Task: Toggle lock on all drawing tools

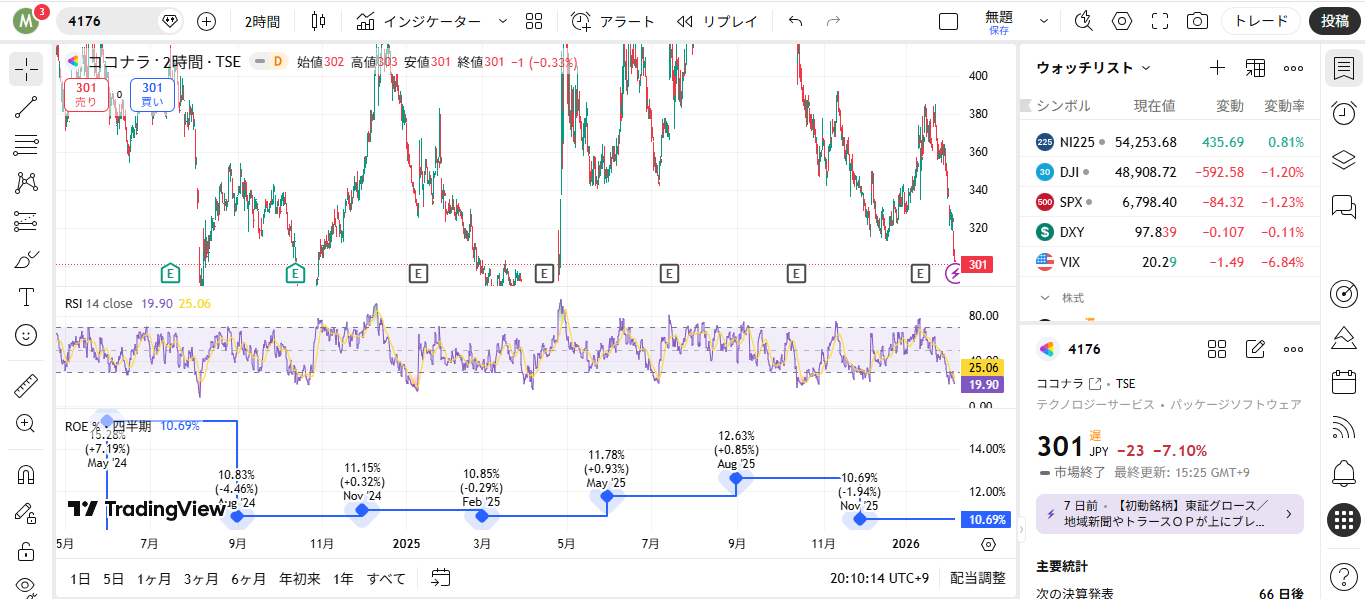Action: pos(26,550)
